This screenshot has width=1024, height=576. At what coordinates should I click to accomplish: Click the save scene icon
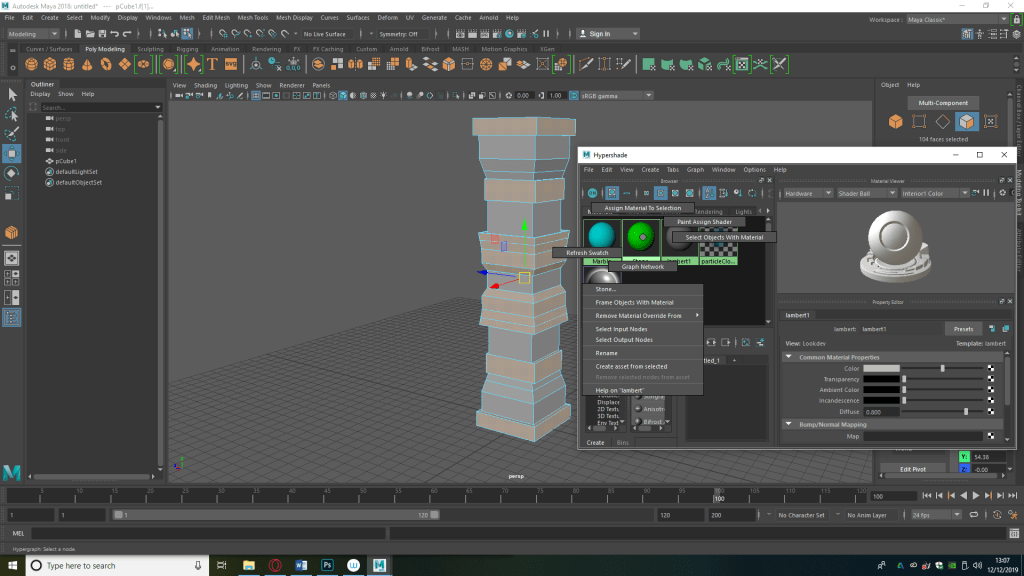pyautogui.click(x=103, y=33)
